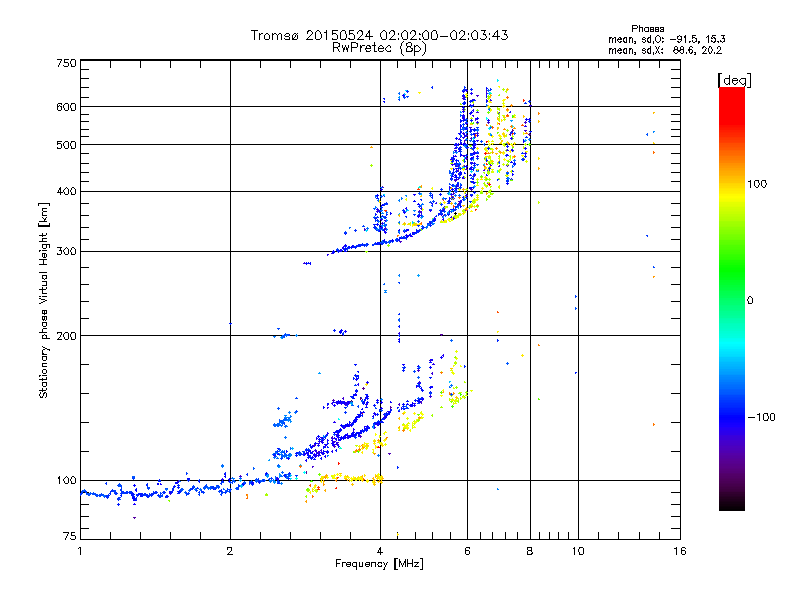This screenshot has width=800, height=600.
Task: Click the colorbar tick label '-100'
Action: (761, 417)
